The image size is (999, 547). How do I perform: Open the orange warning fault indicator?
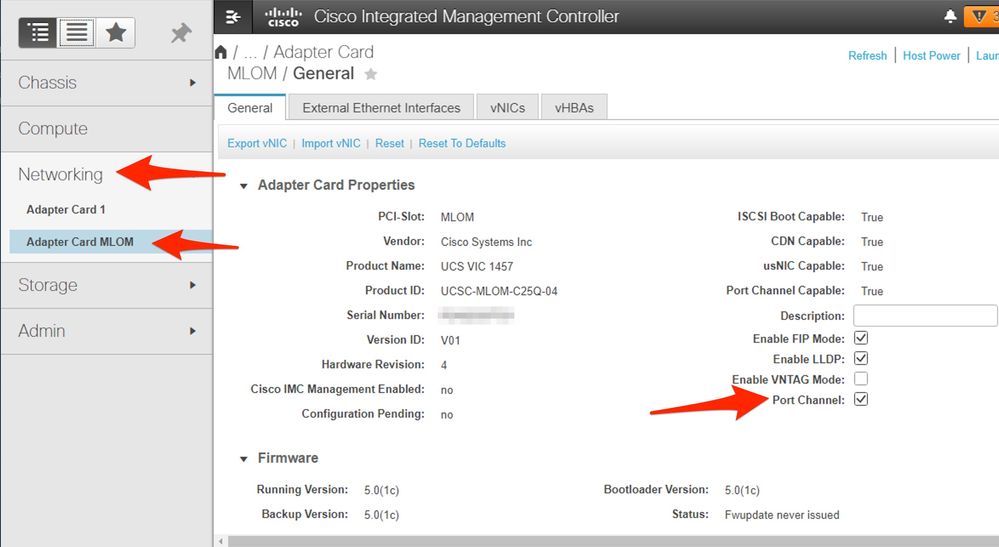pyautogui.click(x=982, y=17)
